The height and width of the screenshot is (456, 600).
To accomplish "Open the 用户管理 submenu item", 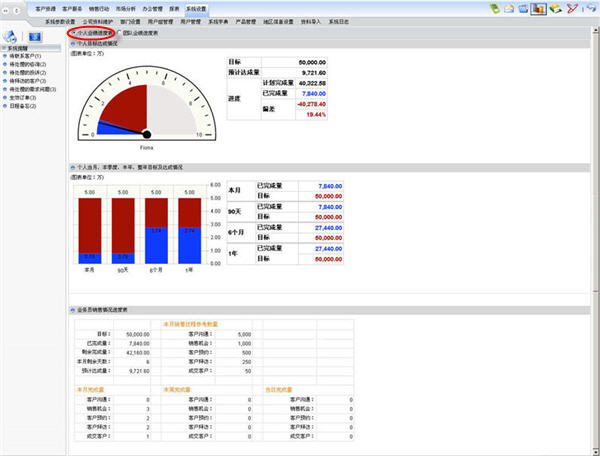I will 191,22.
